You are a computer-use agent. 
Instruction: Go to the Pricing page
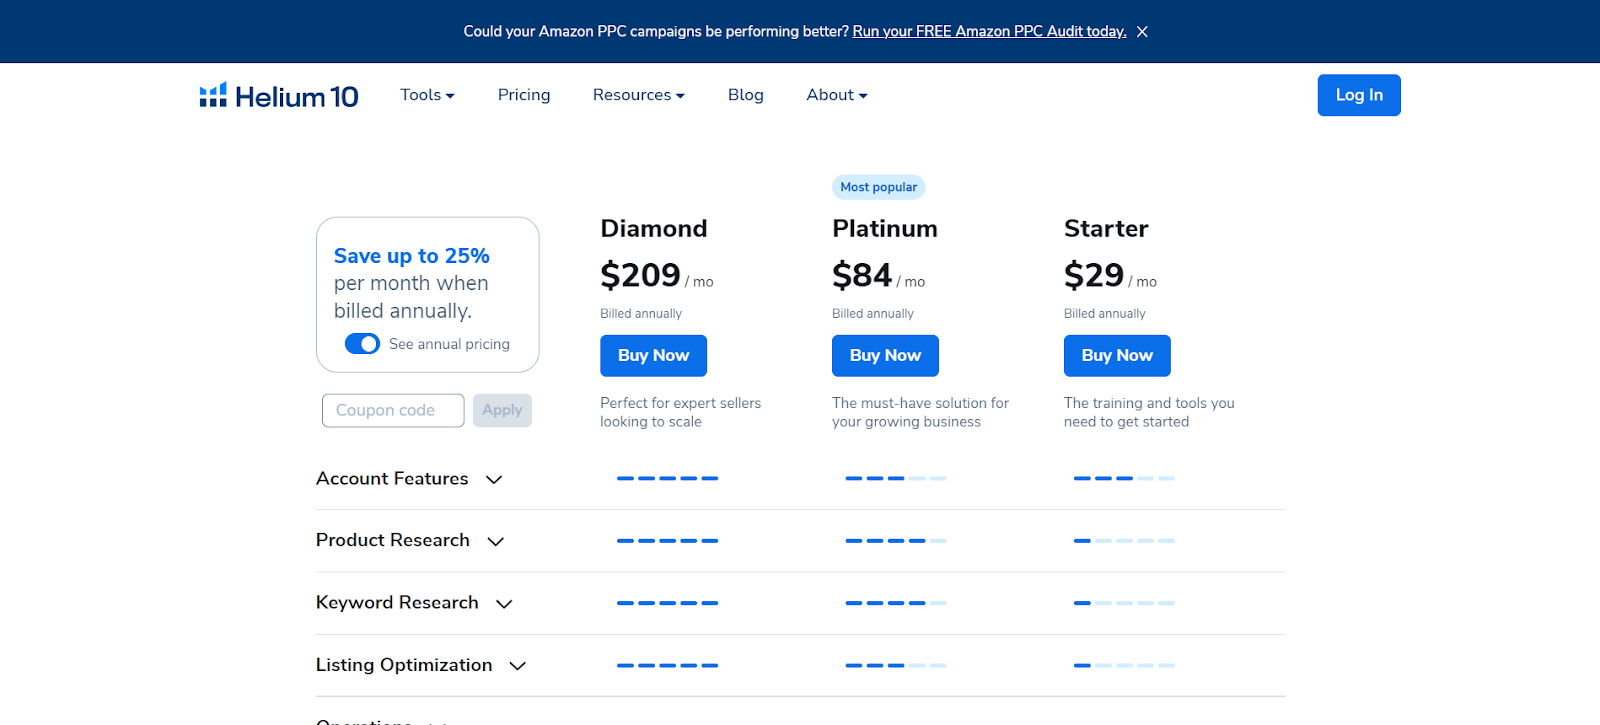pos(524,95)
